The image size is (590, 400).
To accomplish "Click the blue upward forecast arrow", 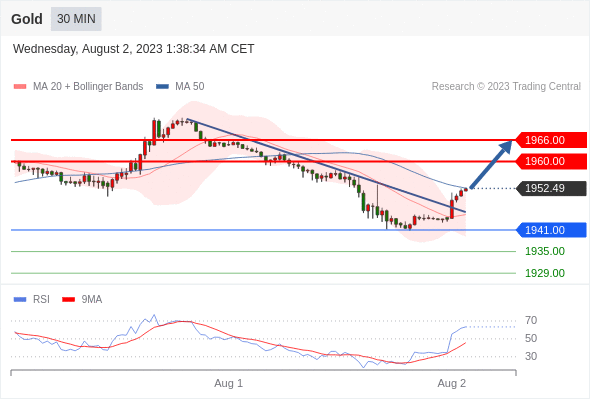I will tap(491, 164).
